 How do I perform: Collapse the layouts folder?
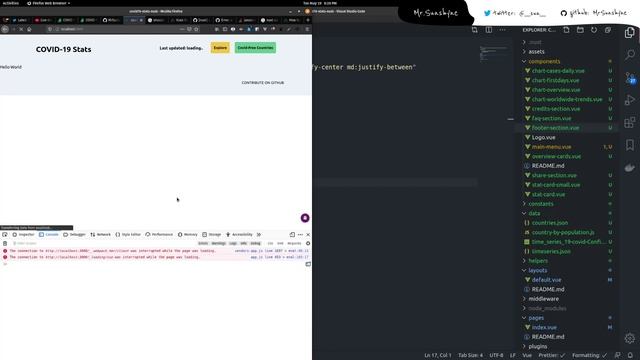[x=538, y=270]
